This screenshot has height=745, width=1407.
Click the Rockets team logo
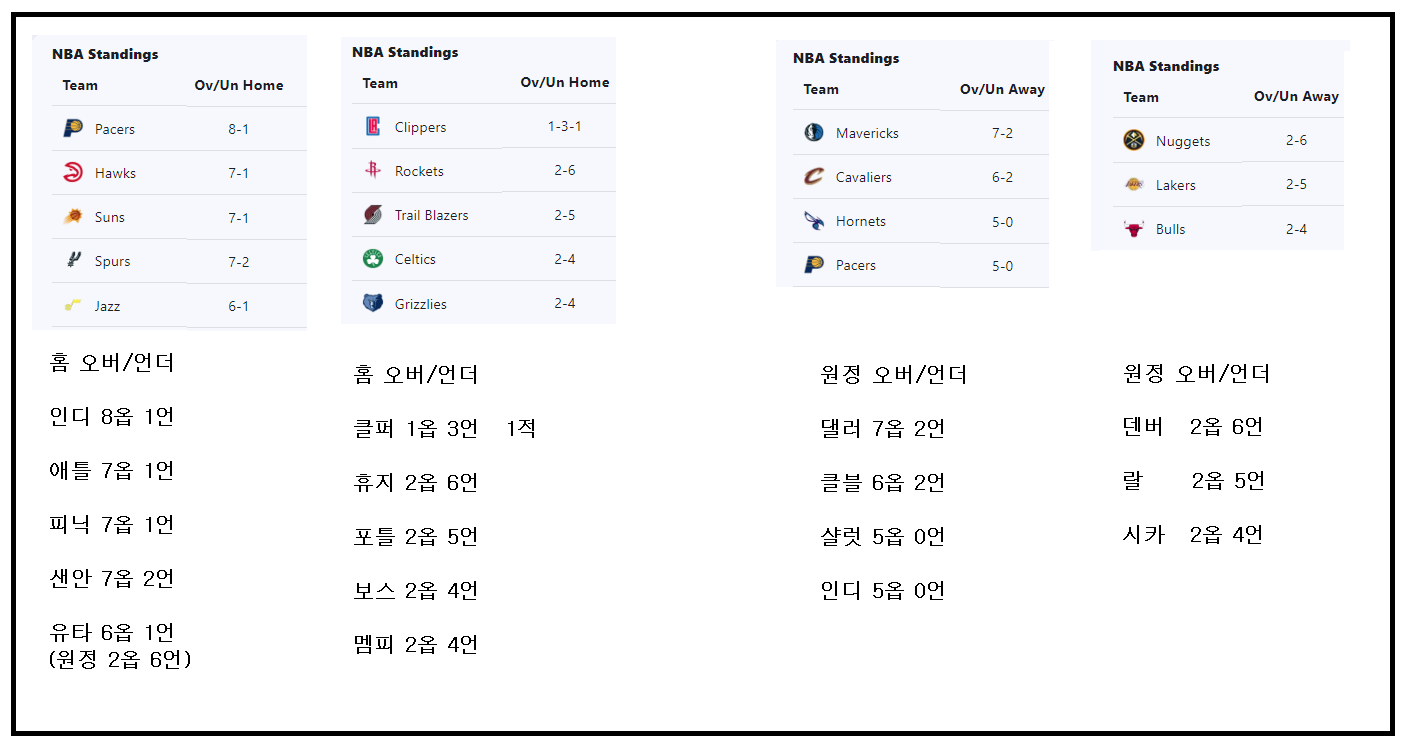[x=373, y=171]
